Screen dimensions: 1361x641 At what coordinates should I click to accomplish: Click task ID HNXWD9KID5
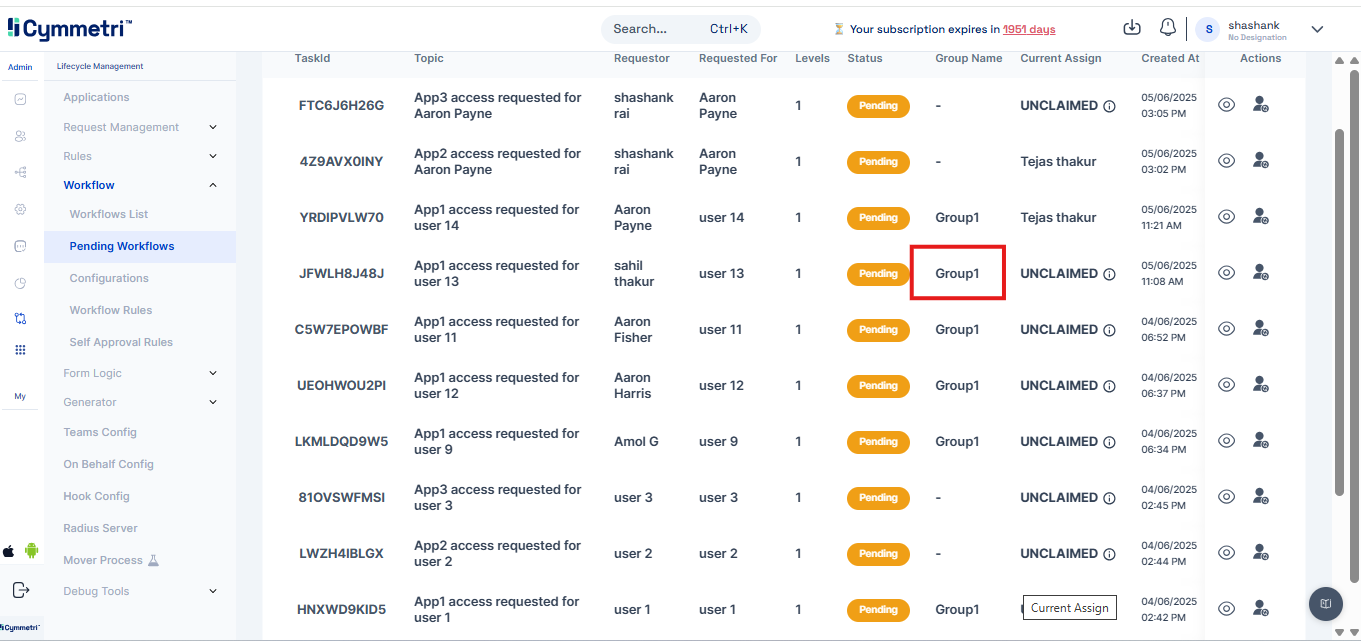pyautogui.click(x=341, y=609)
